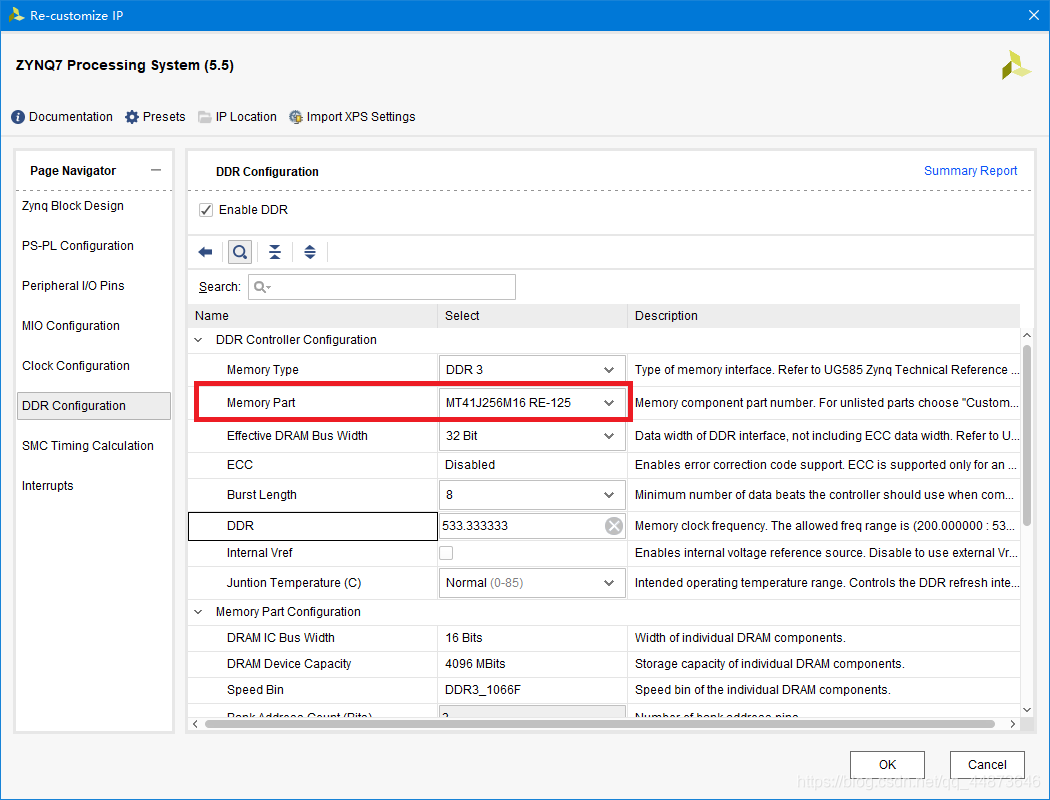This screenshot has width=1050, height=800.
Task: Click the Import XPS Settings icon
Action: point(295,117)
